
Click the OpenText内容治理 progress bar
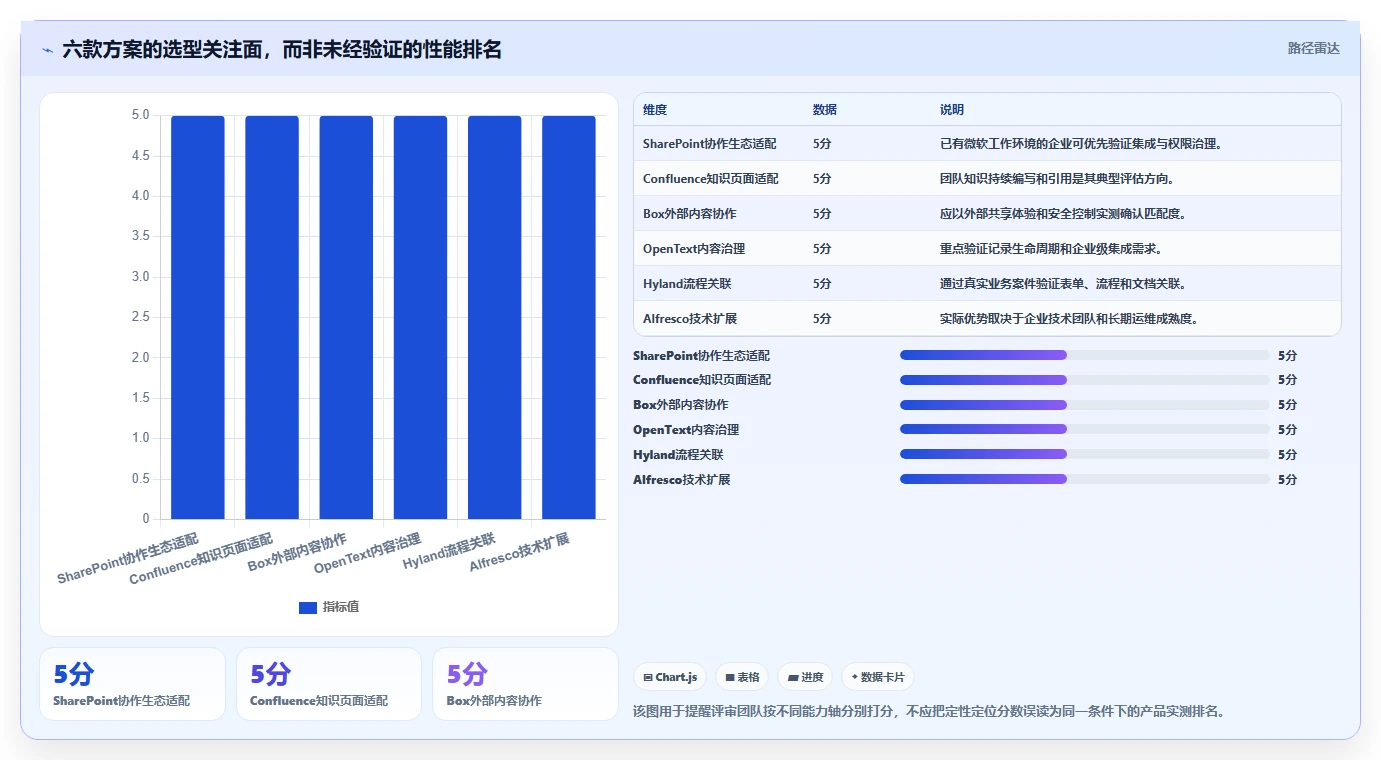pyautogui.click(x=1084, y=429)
